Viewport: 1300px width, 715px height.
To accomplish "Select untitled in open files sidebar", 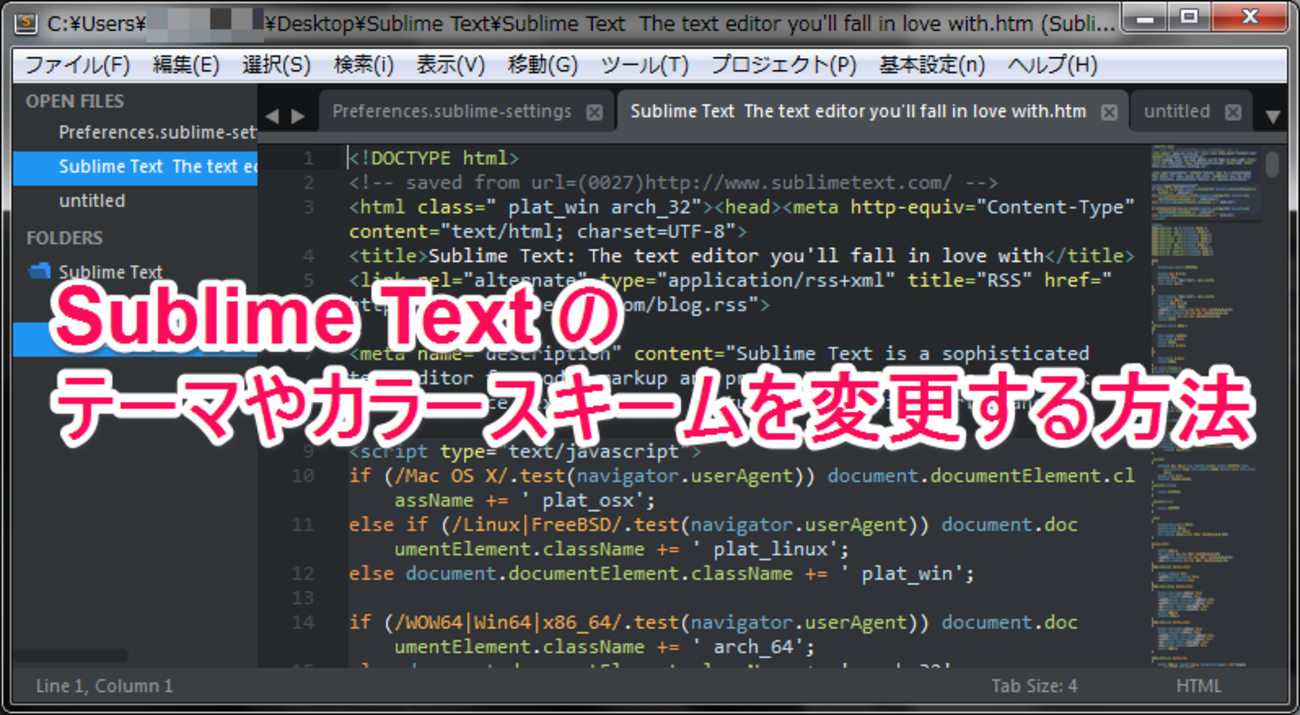I will click(135, 200).
